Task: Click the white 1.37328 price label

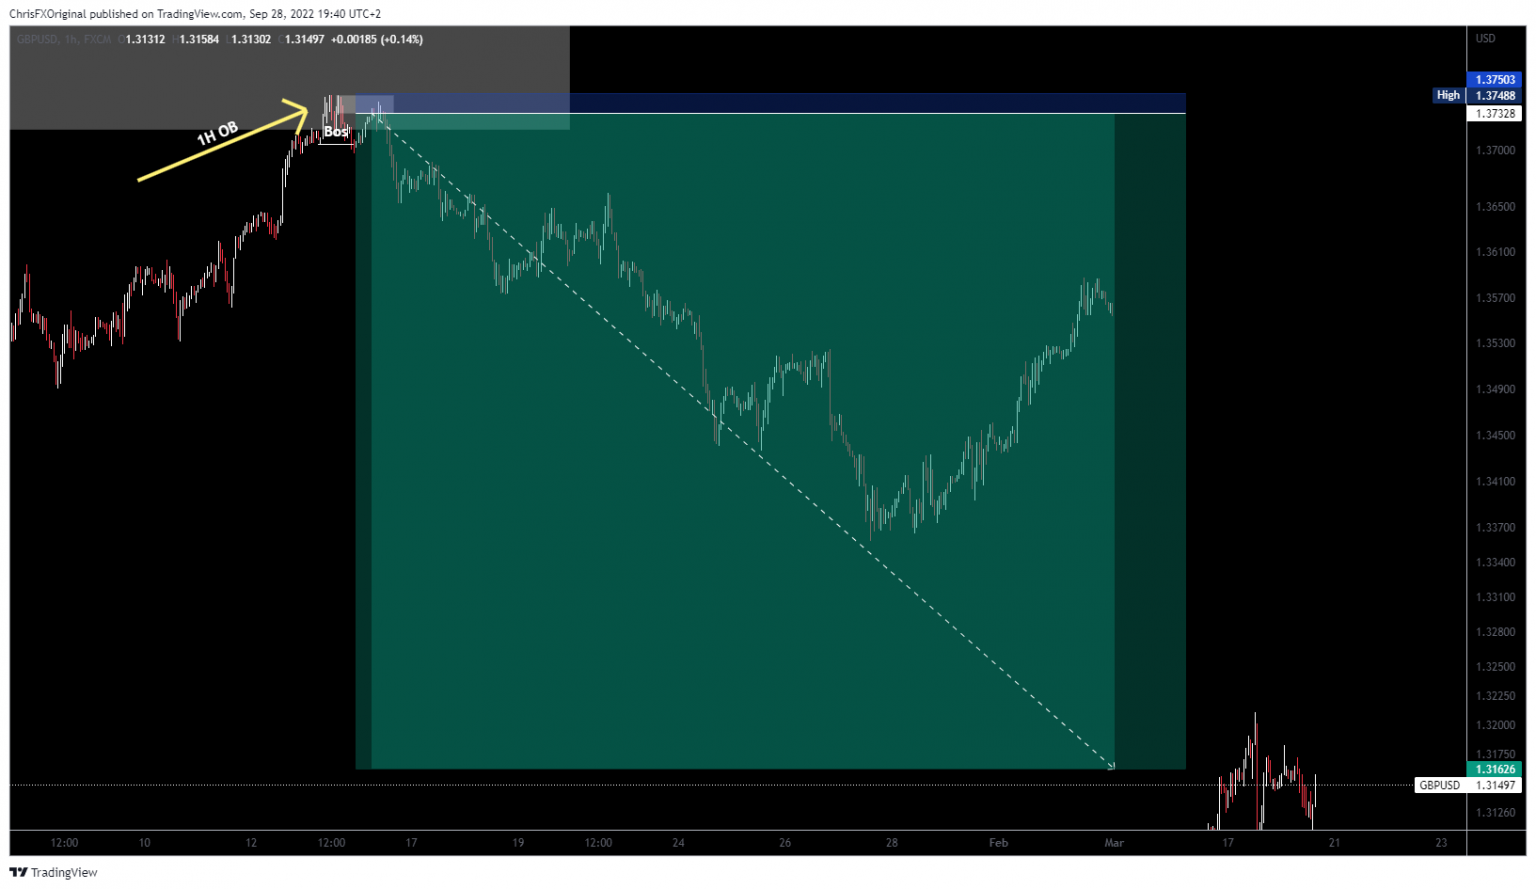Action: (1495, 114)
